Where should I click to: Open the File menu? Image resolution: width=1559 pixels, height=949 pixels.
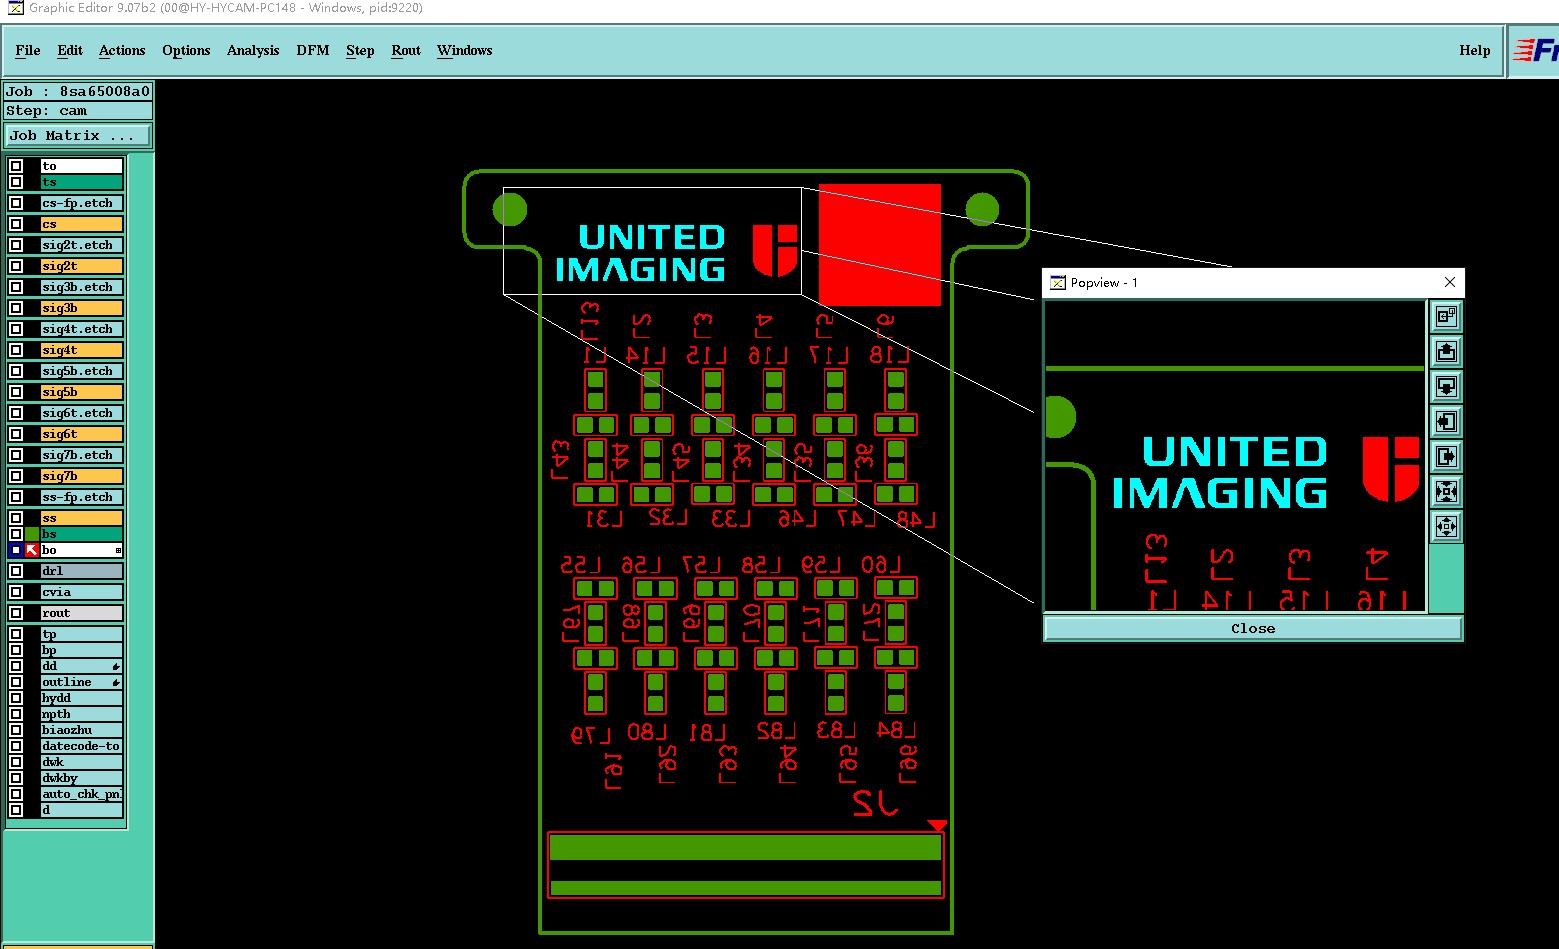pos(28,50)
